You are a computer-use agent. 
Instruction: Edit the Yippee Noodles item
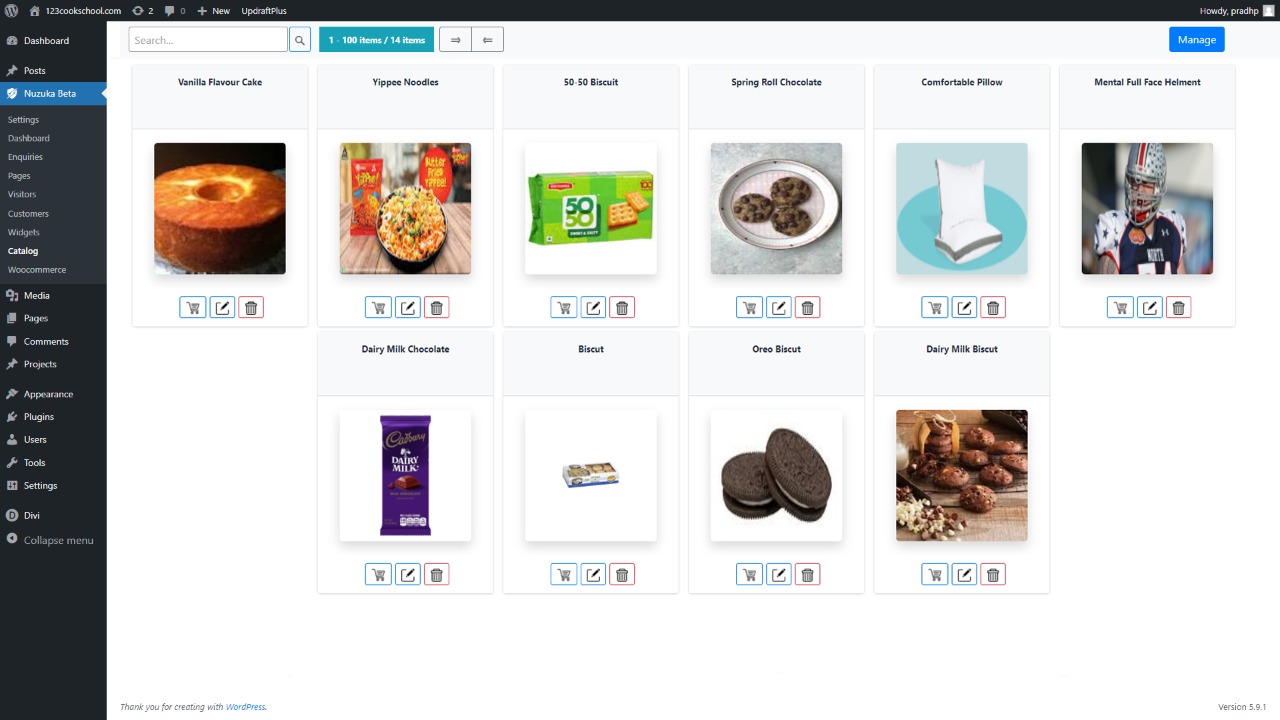coord(408,308)
